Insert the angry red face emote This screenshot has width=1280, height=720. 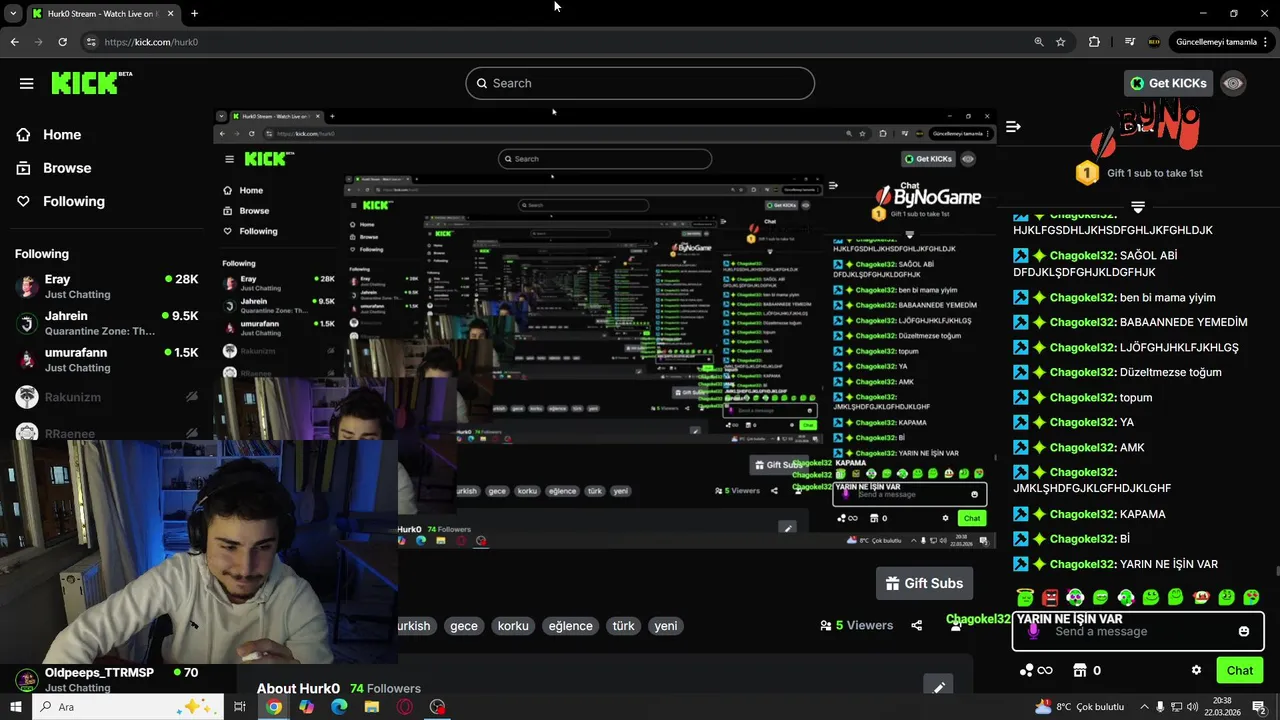(x=1050, y=597)
